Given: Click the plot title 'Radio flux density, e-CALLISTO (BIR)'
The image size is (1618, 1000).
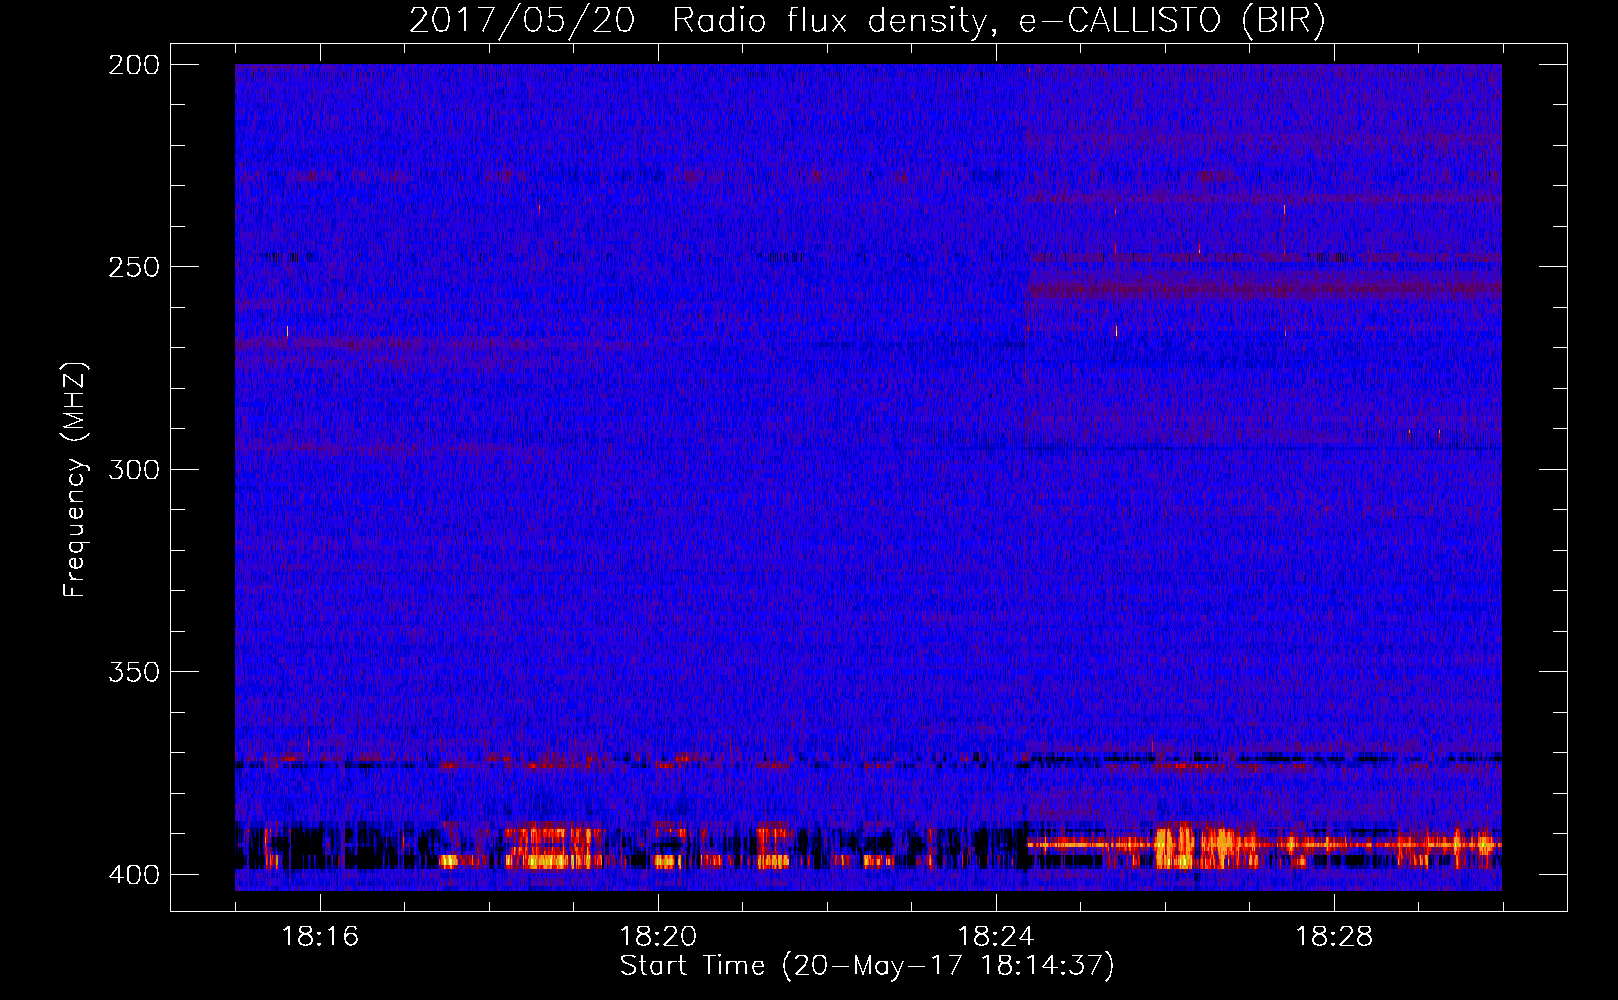Looking at the screenshot, I should point(999,20).
